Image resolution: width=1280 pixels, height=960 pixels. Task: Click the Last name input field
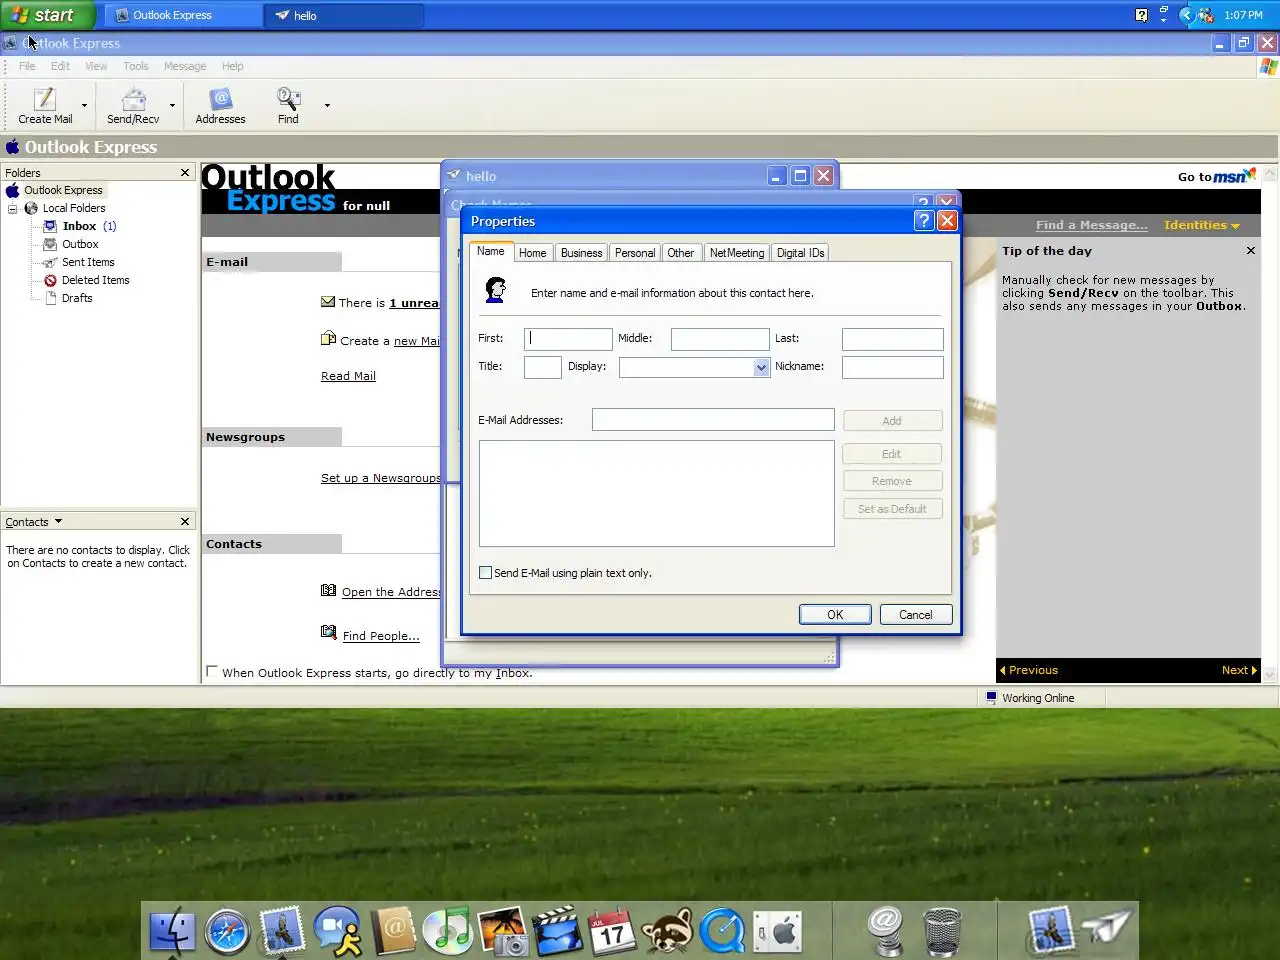point(892,339)
